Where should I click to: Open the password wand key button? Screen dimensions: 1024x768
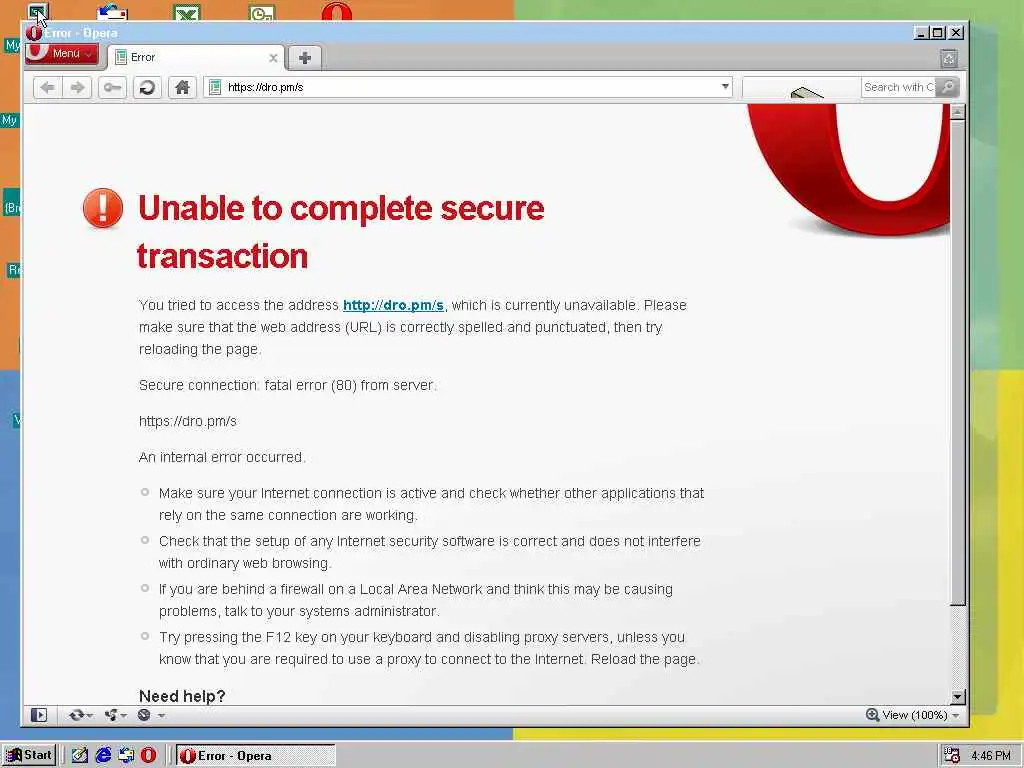coord(112,88)
